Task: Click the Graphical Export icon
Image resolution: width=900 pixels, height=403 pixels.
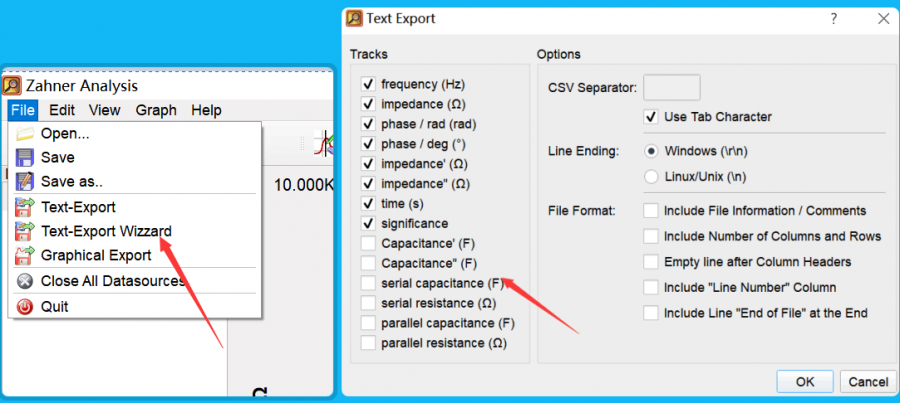Action: [x=25, y=255]
